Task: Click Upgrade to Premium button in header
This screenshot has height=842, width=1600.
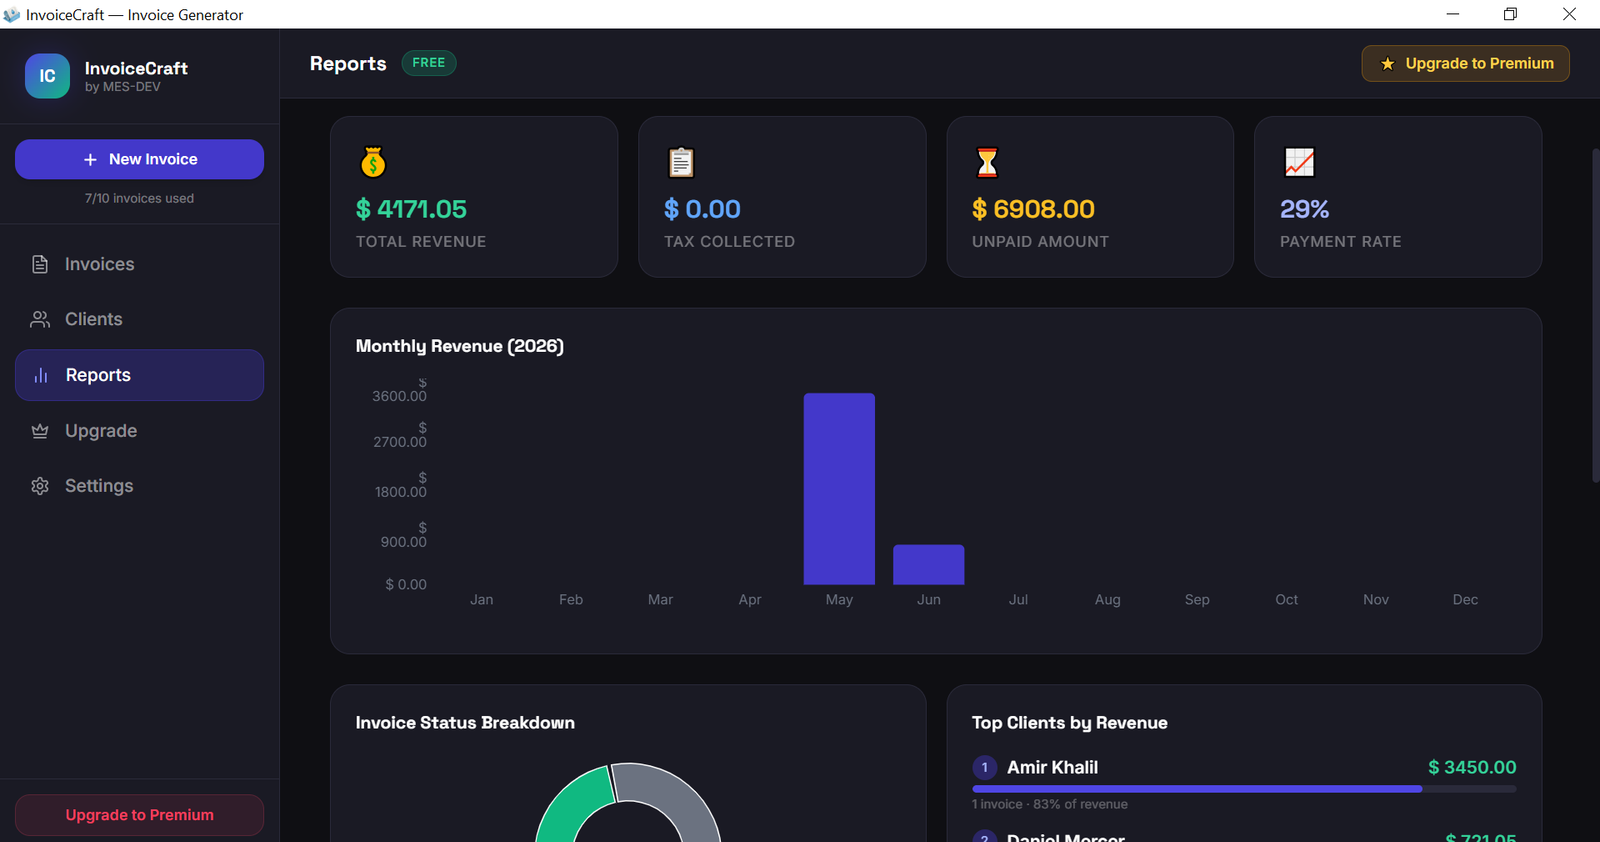Action: (1465, 63)
